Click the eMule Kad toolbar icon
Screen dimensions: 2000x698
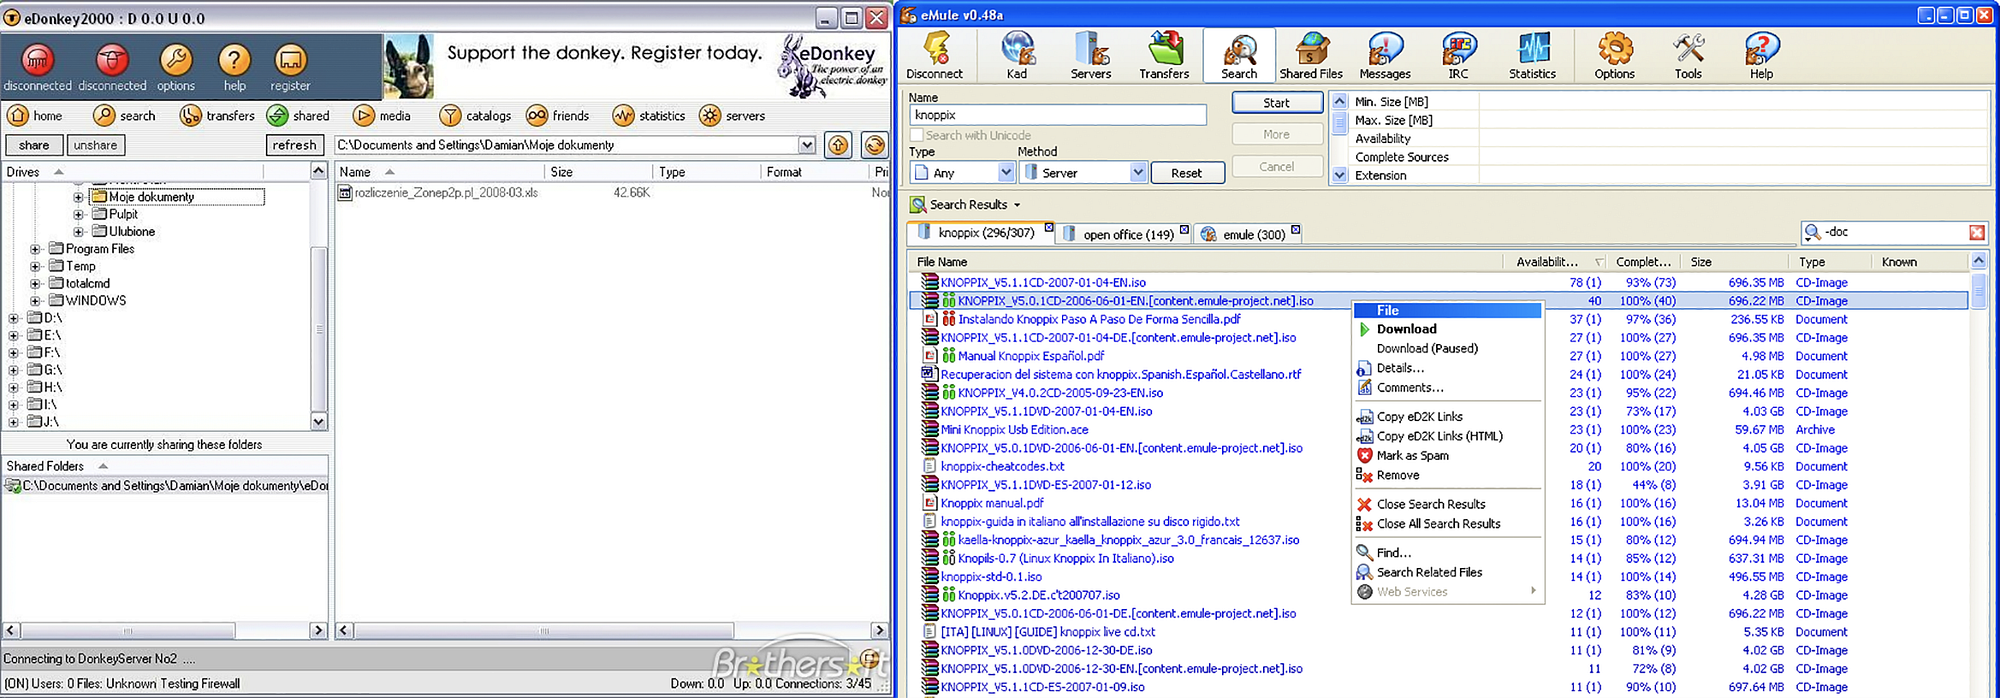[x=1017, y=55]
